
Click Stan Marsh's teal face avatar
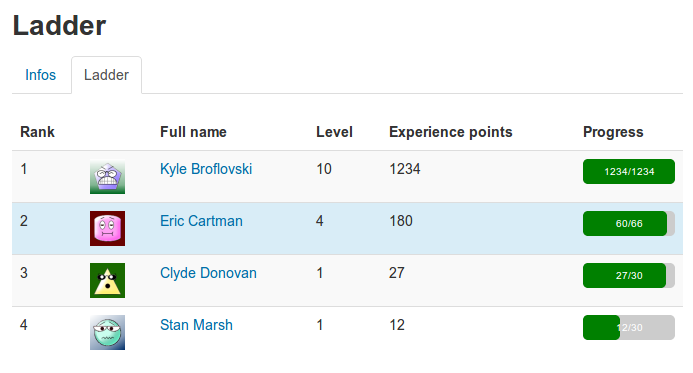click(x=107, y=332)
